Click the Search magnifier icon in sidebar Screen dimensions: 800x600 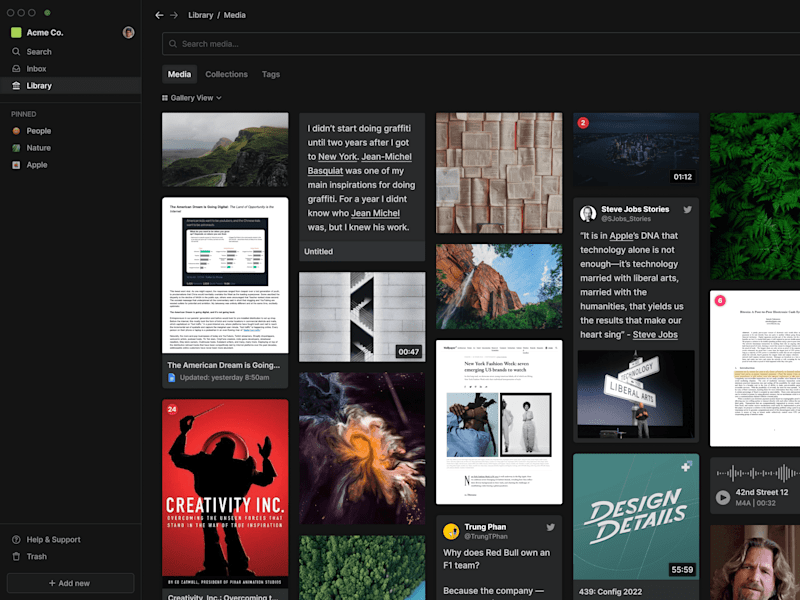pos(16,52)
